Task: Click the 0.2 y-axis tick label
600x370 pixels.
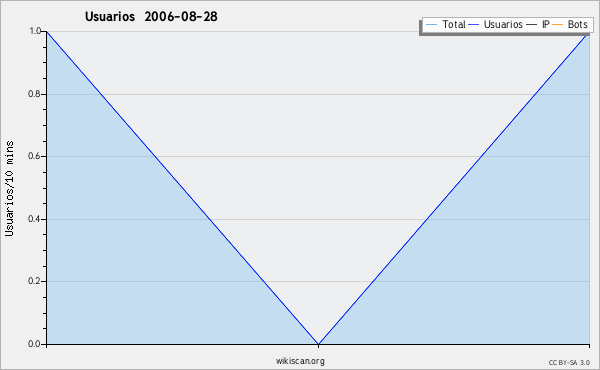Action: (34, 281)
